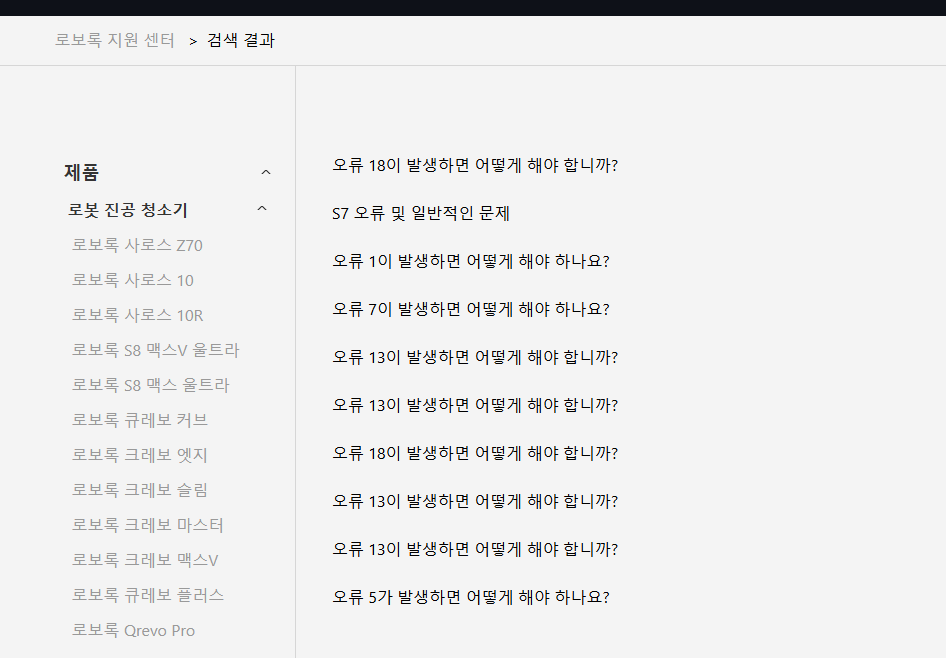Go to 로보락 지원 센터 breadcrumb

pos(115,40)
